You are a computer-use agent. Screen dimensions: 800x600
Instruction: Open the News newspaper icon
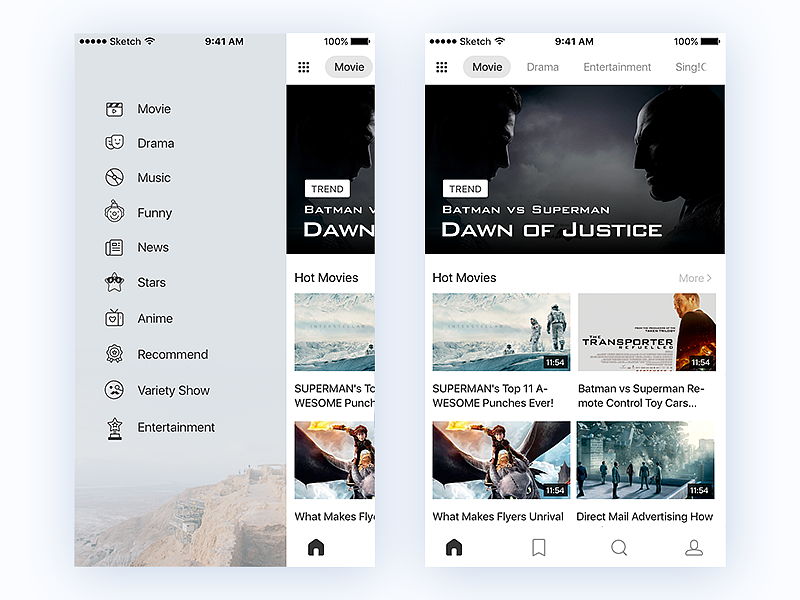pyautogui.click(x=114, y=247)
